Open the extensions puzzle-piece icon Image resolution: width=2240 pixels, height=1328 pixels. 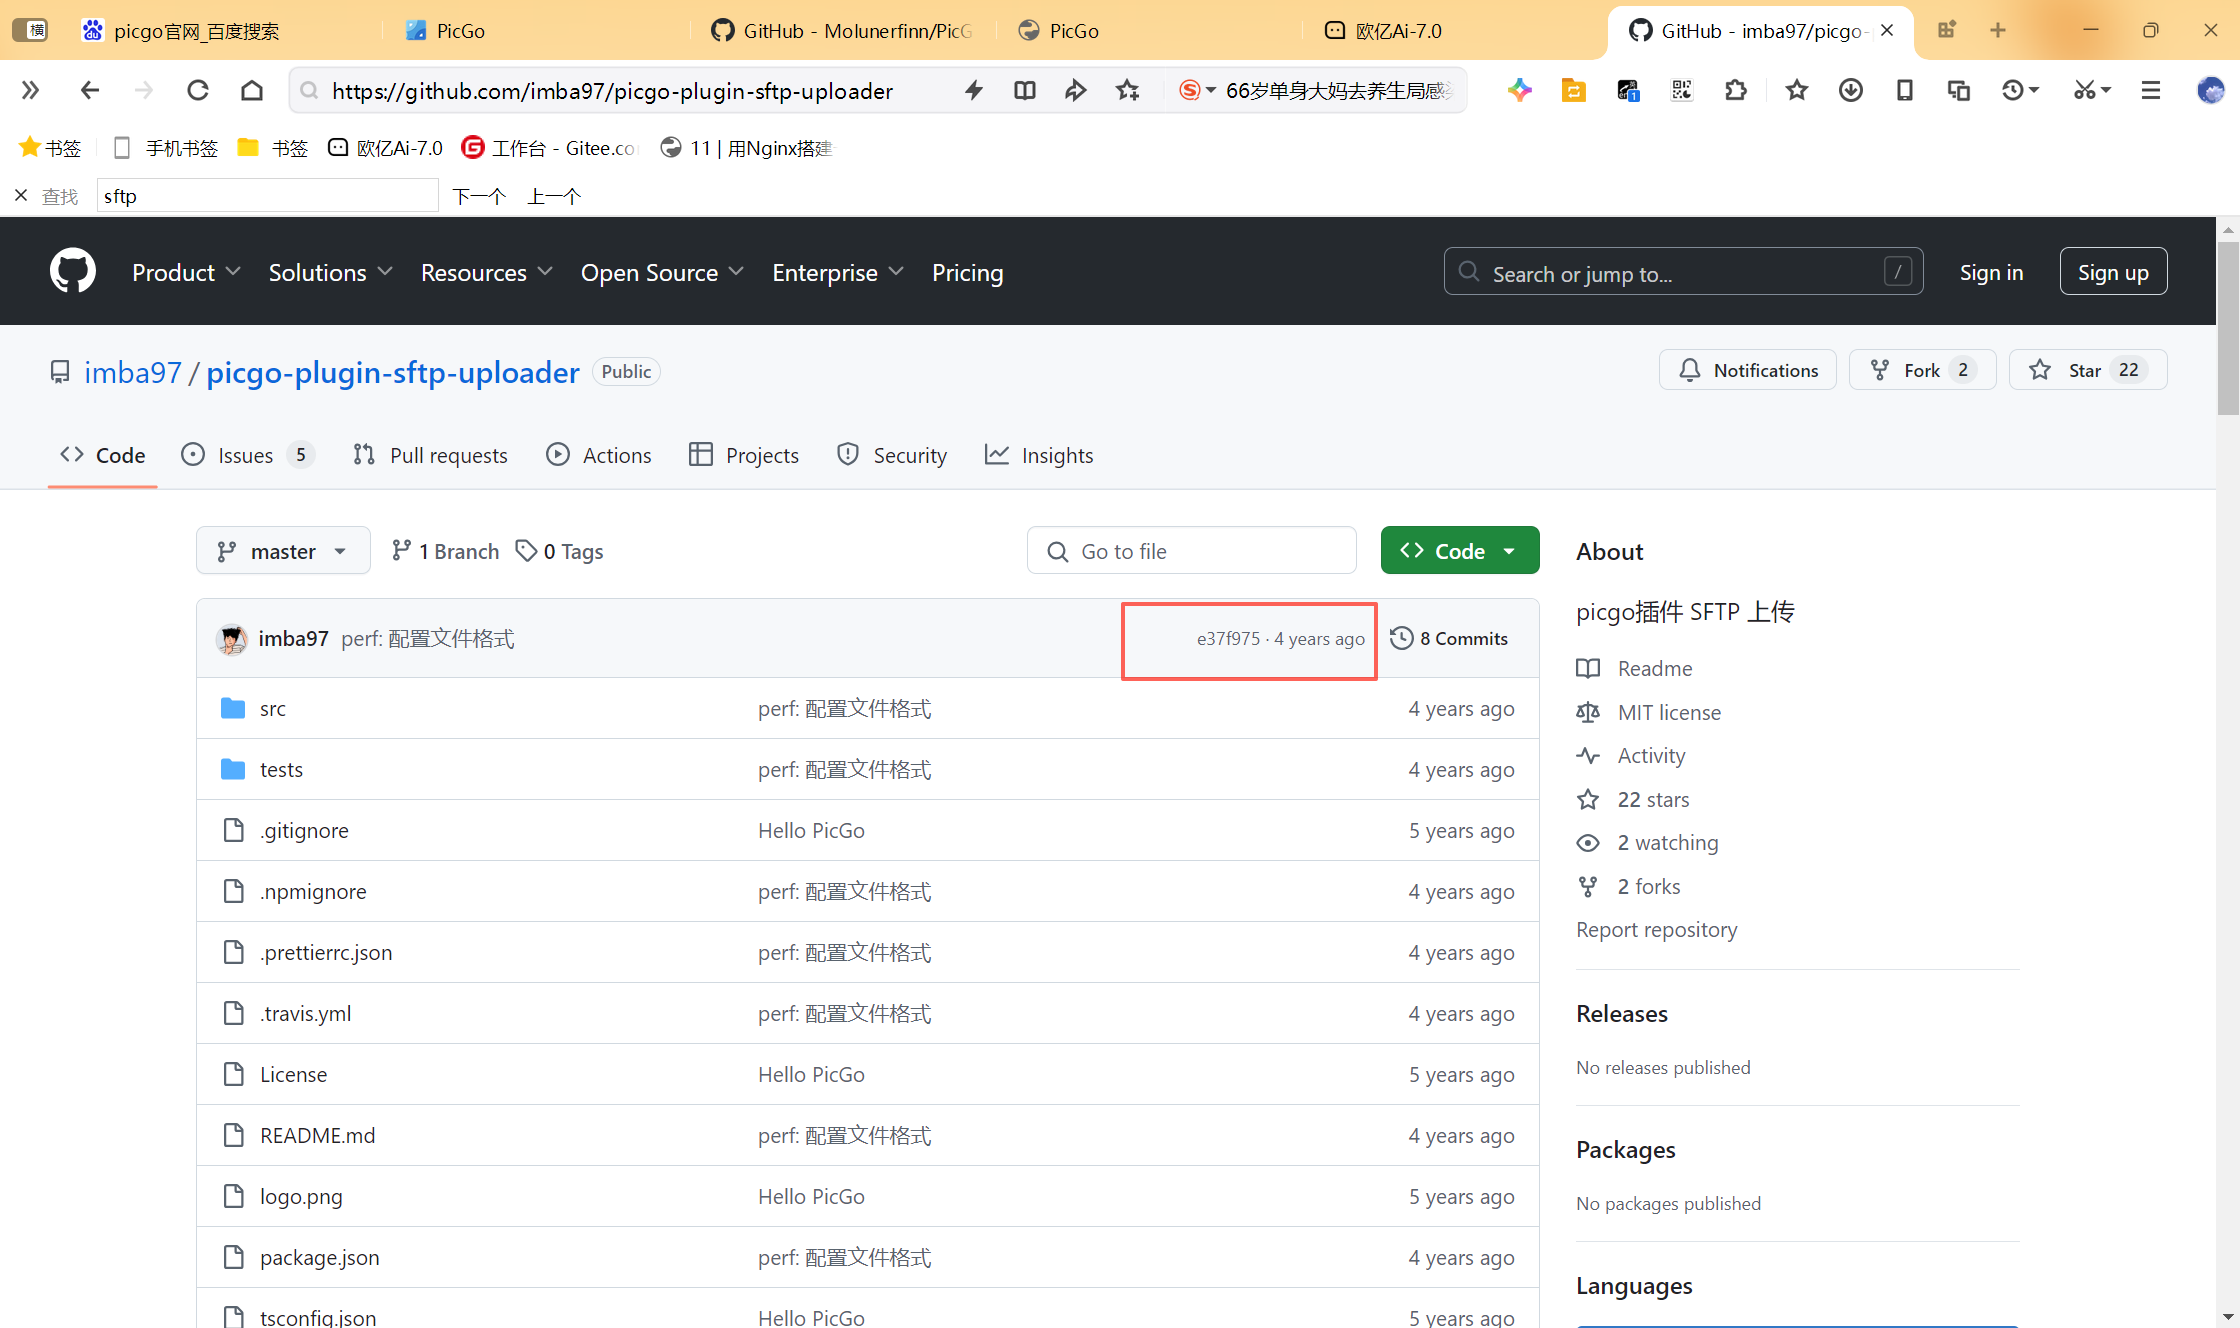pos(1736,91)
